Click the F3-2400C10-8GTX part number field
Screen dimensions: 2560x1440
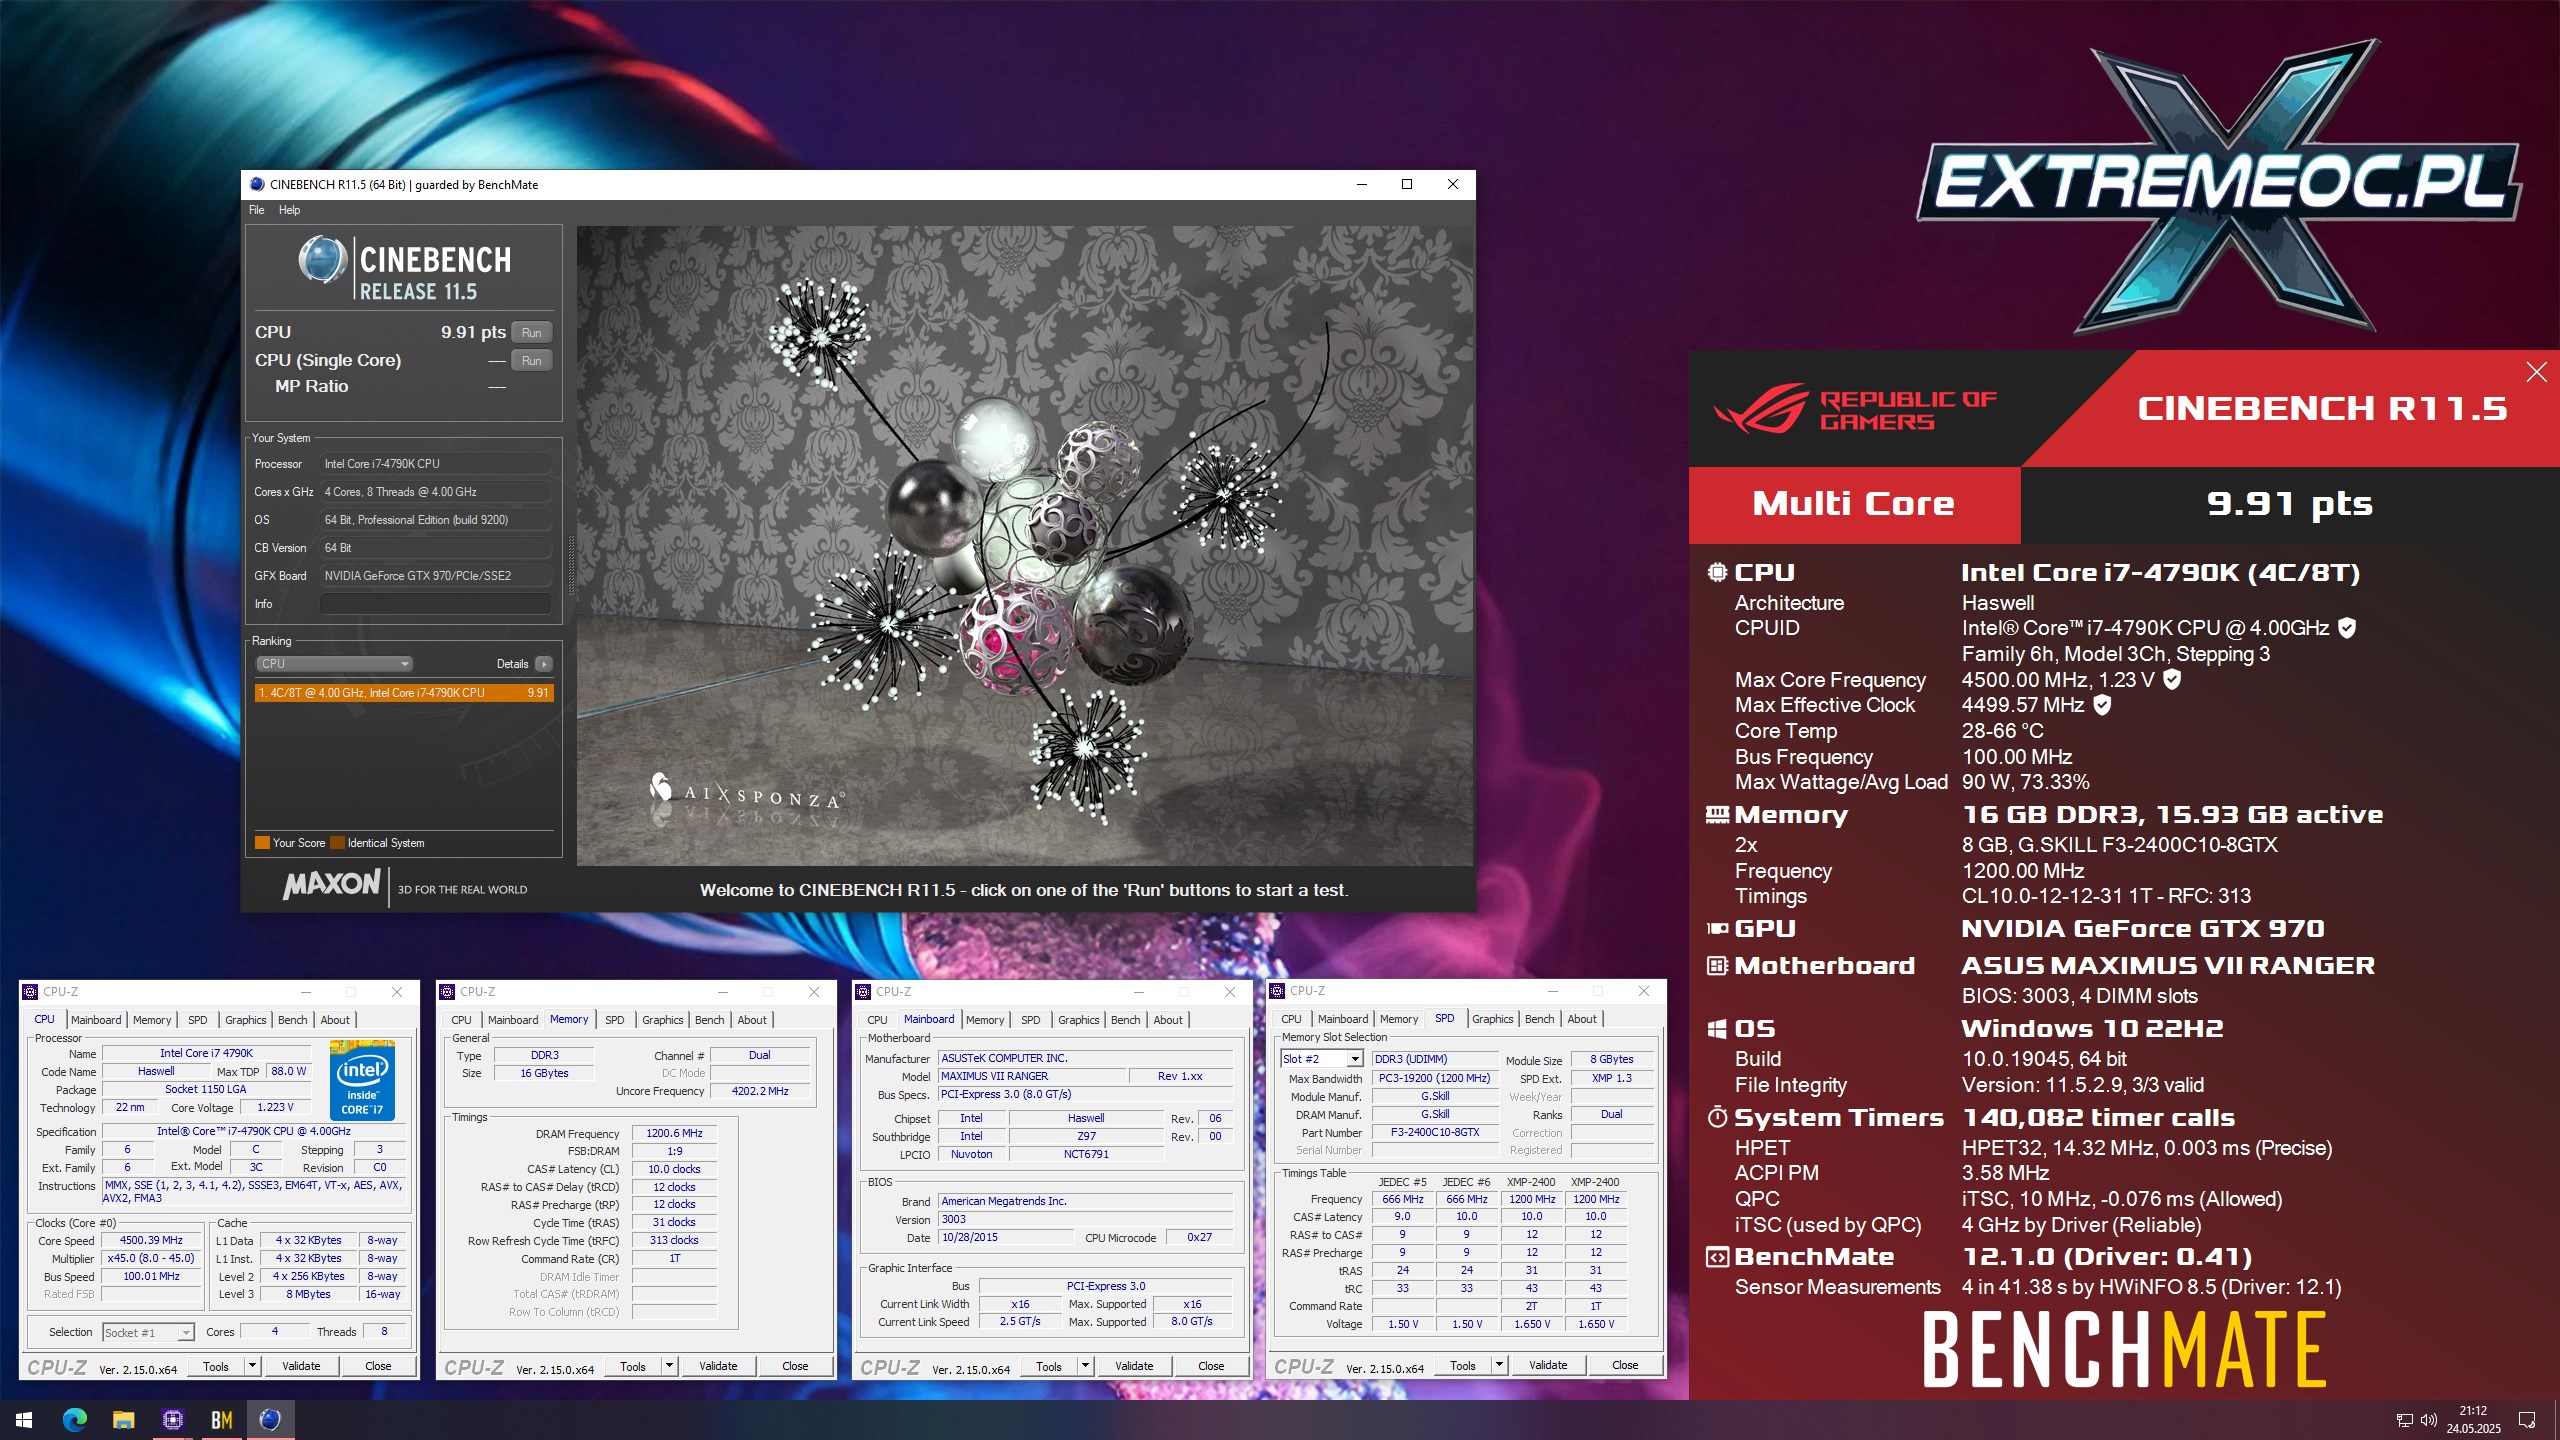coord(1435,1133)
